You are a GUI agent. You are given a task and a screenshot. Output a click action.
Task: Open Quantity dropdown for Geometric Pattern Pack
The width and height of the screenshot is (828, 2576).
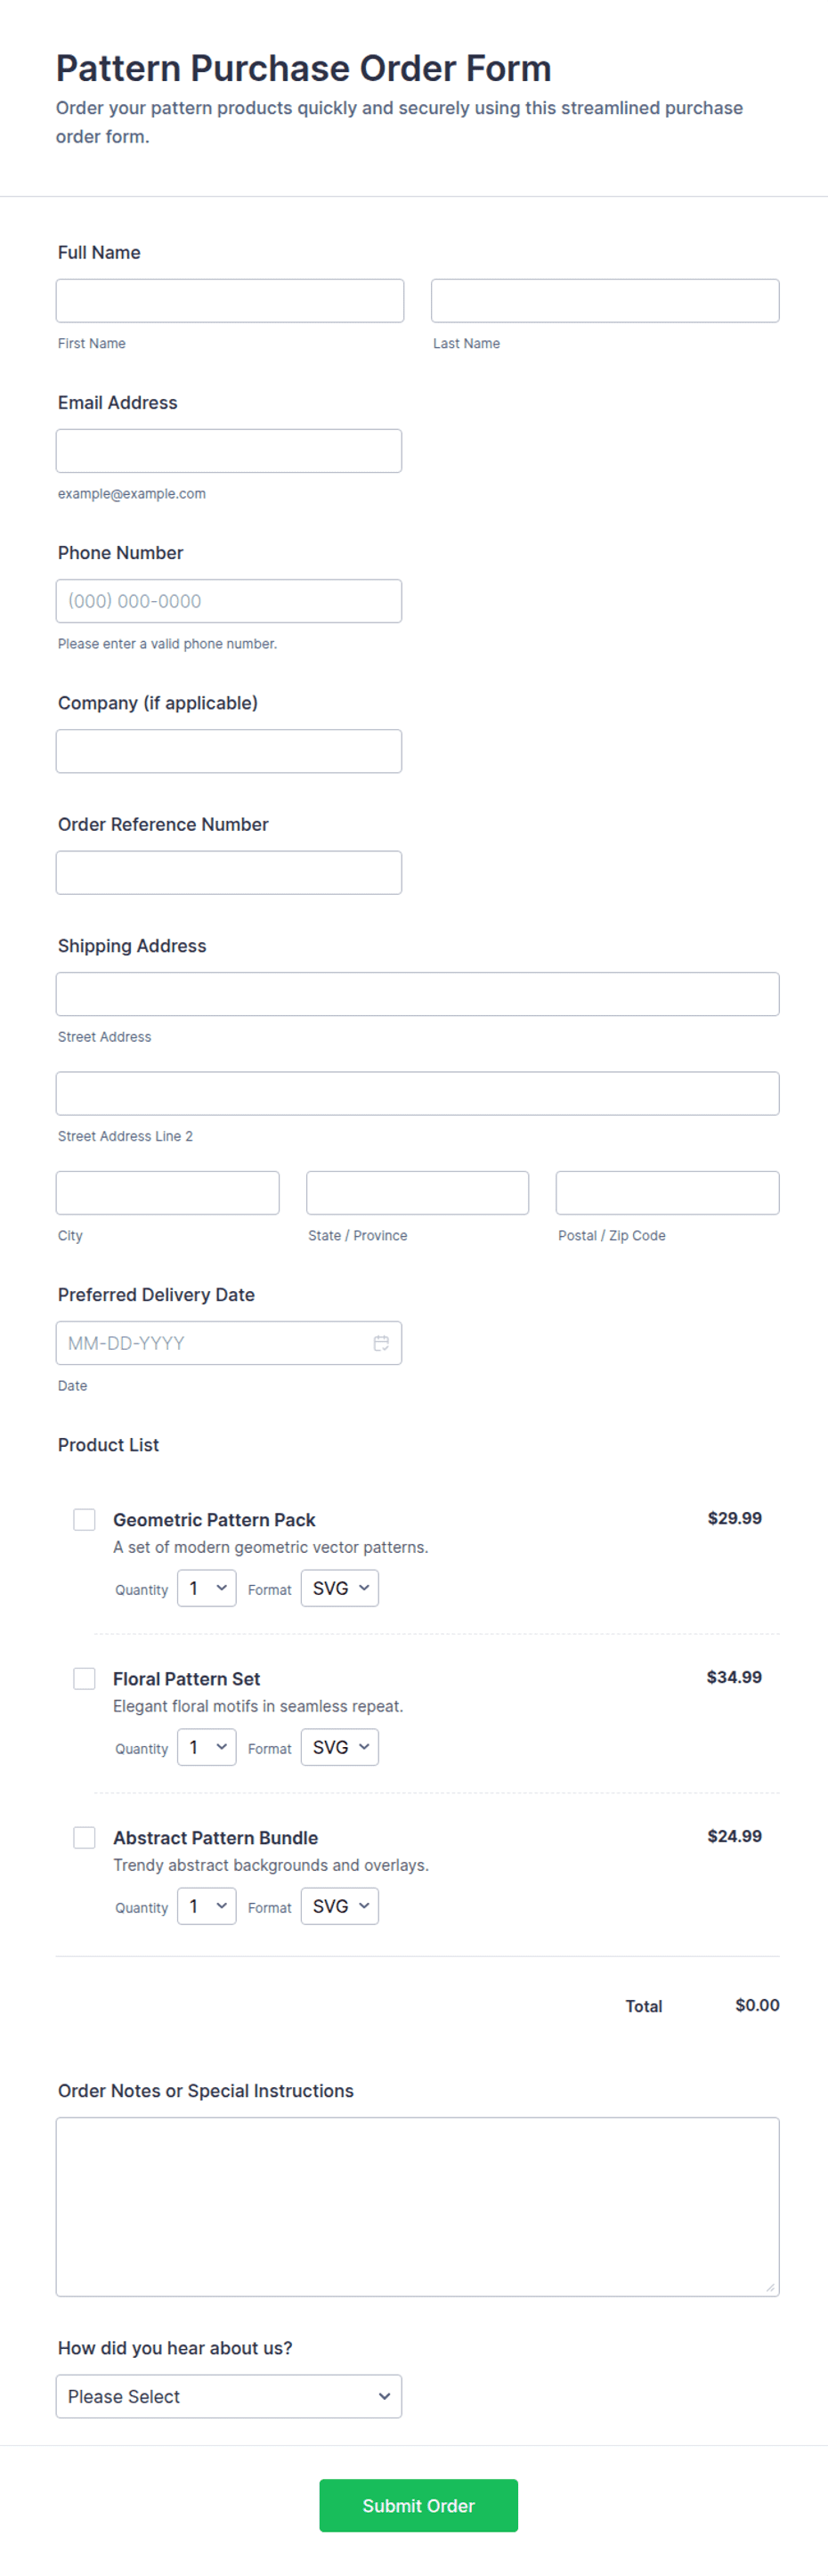click(207, 1588)
